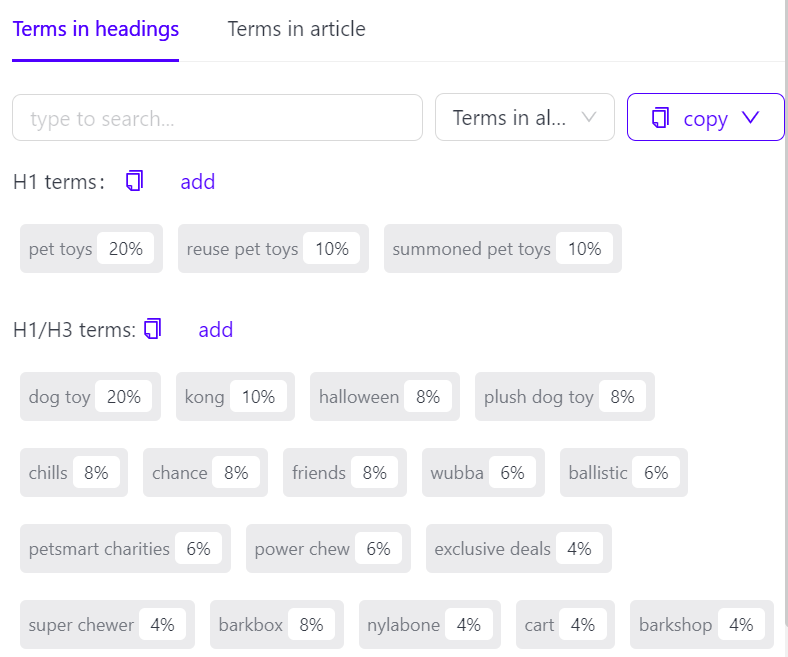Viewport: 788px width, 657px height.
Task: Click the add link for H1 terms
Action: tap(197, 181)
